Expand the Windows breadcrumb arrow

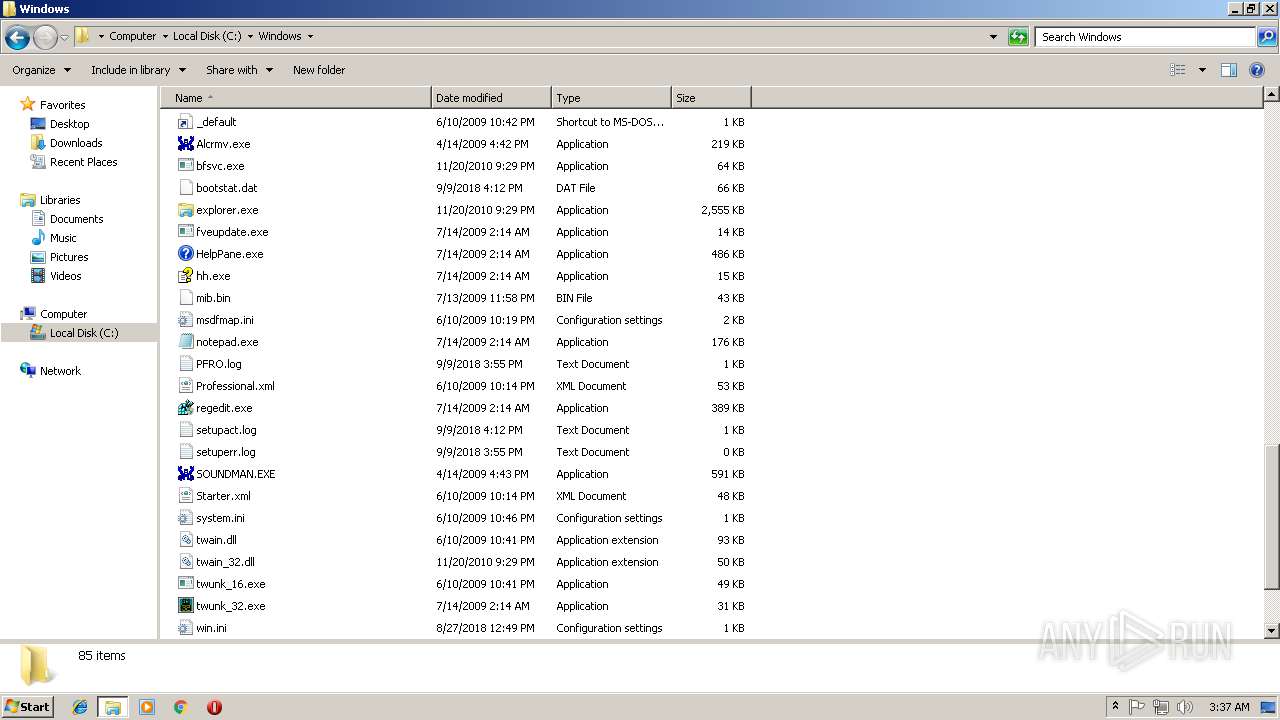[x=310, y=36]
